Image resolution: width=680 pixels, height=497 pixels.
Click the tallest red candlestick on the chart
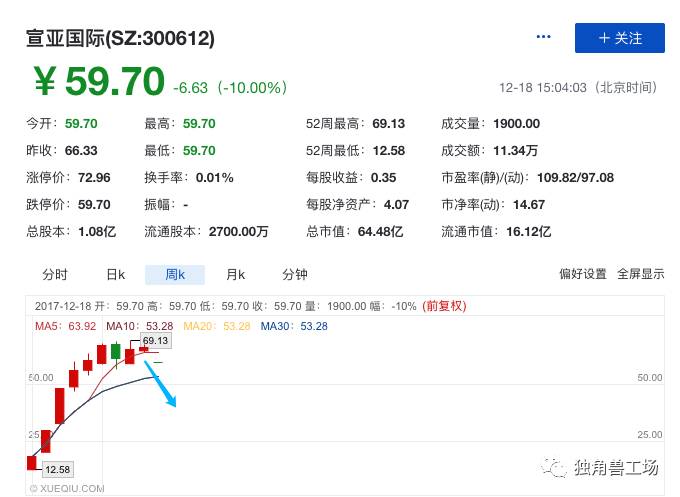[59, 406]
